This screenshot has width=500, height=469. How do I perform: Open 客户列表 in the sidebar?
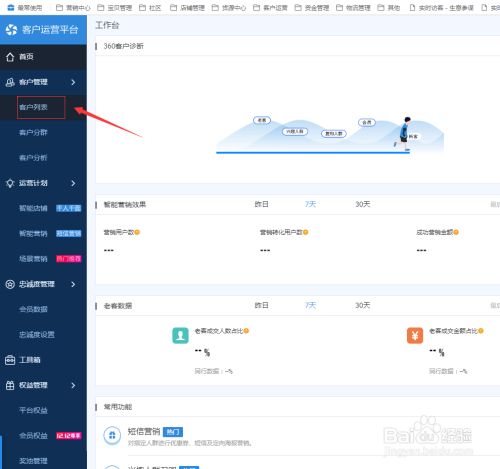click(x=33, y=107)
